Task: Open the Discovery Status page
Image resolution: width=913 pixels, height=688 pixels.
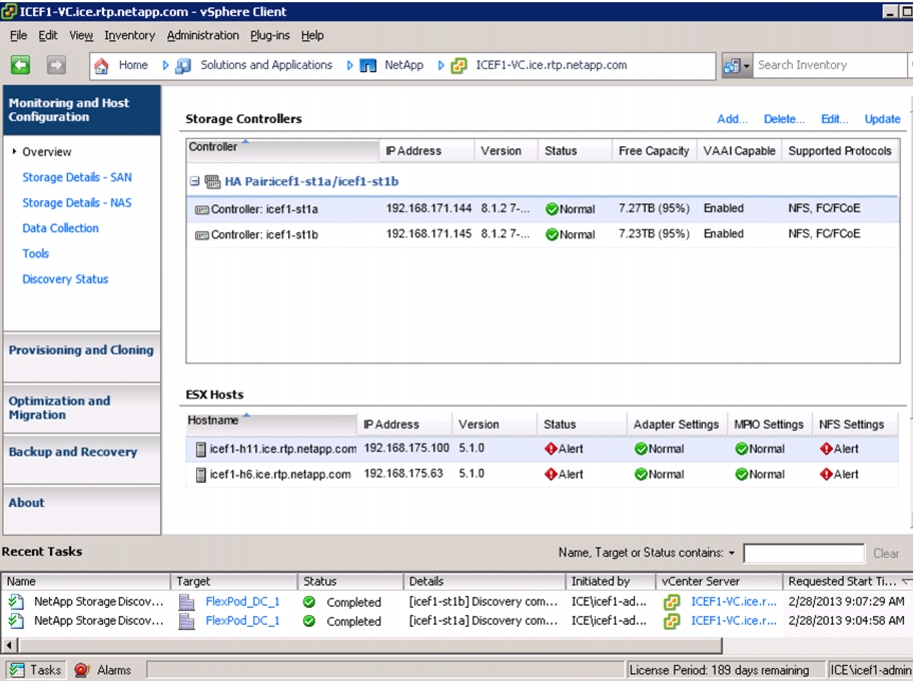Action: (x=65, y=279)
